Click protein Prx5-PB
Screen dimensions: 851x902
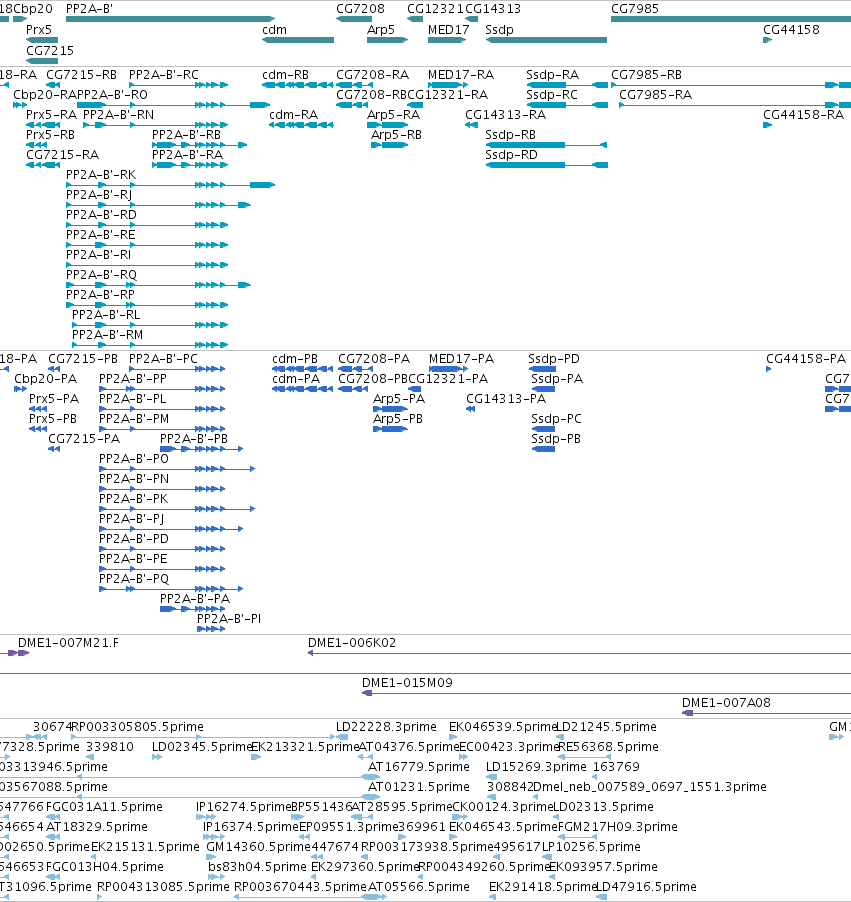click(38, 429)
